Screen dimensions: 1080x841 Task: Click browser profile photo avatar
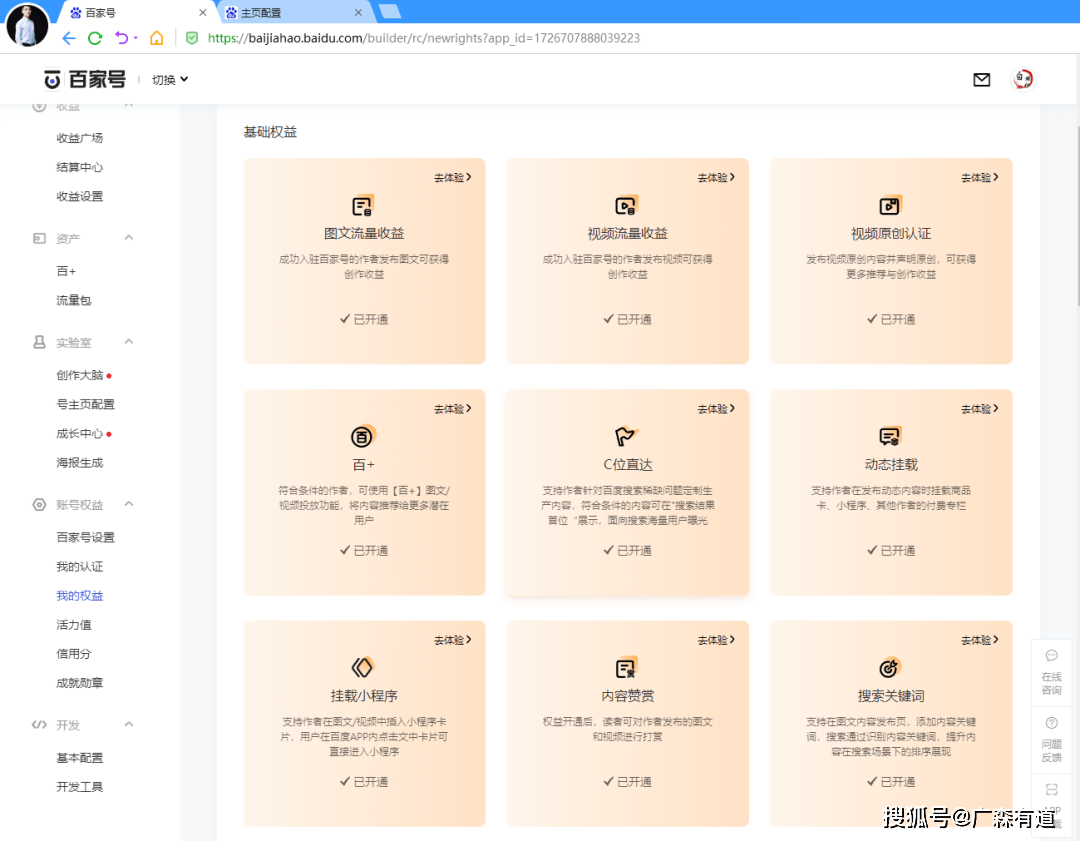click(27, 25)
